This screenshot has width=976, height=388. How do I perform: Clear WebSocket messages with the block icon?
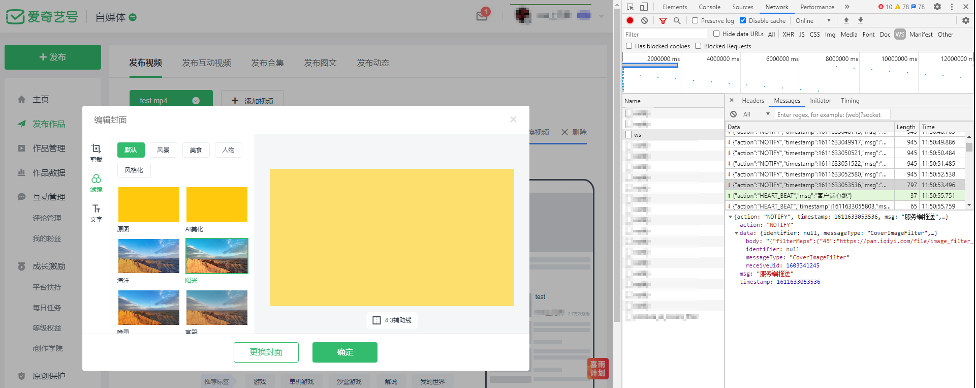733,115
